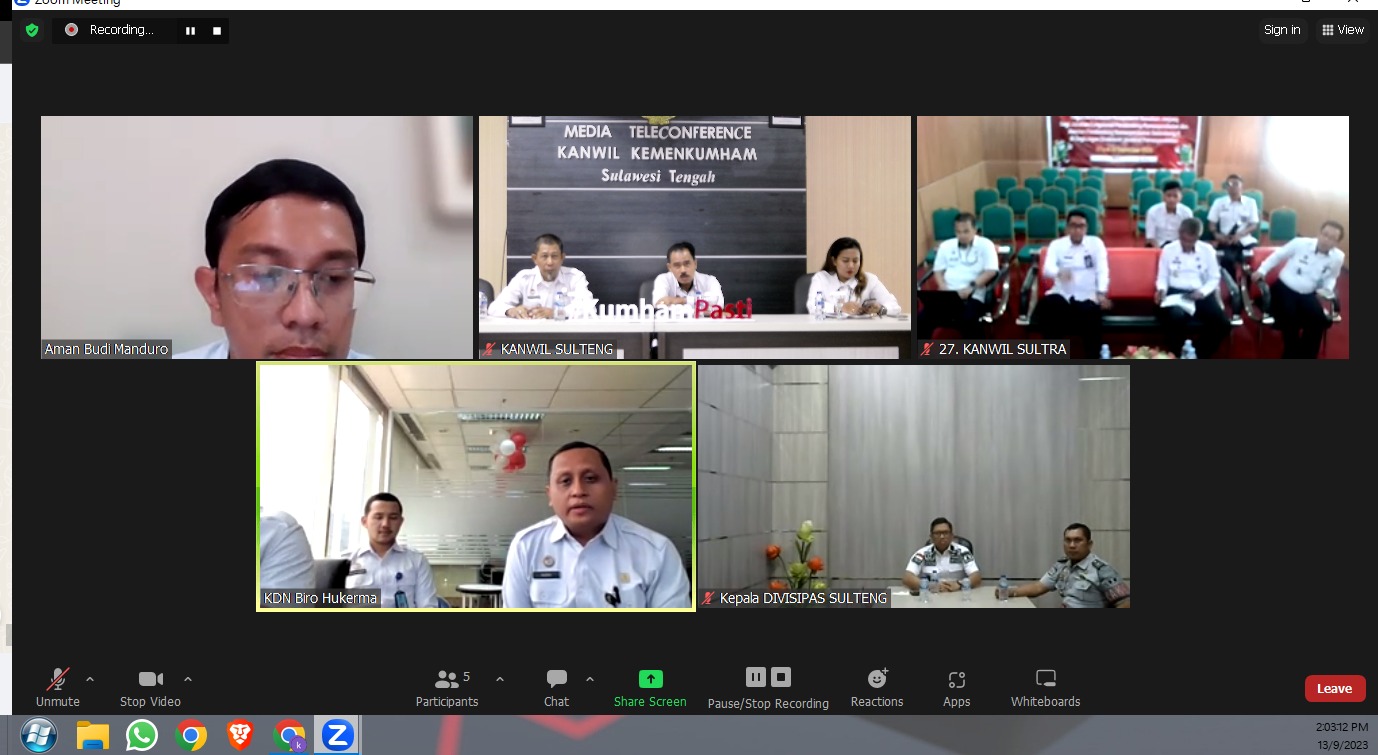Open Whiteboards

[x=1045, y=687]
